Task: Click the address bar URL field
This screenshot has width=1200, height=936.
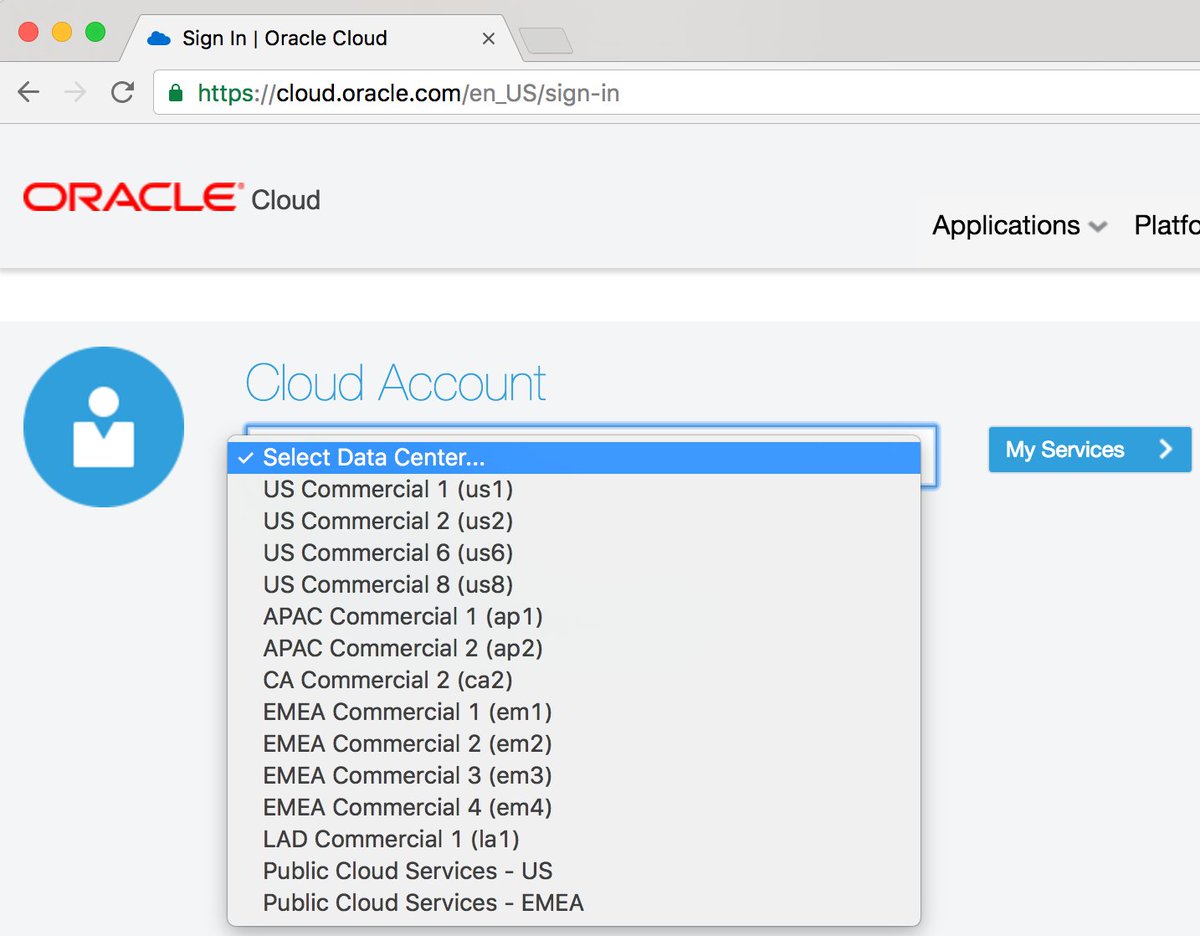Action: pyautogui.click(x=676, y=94)
